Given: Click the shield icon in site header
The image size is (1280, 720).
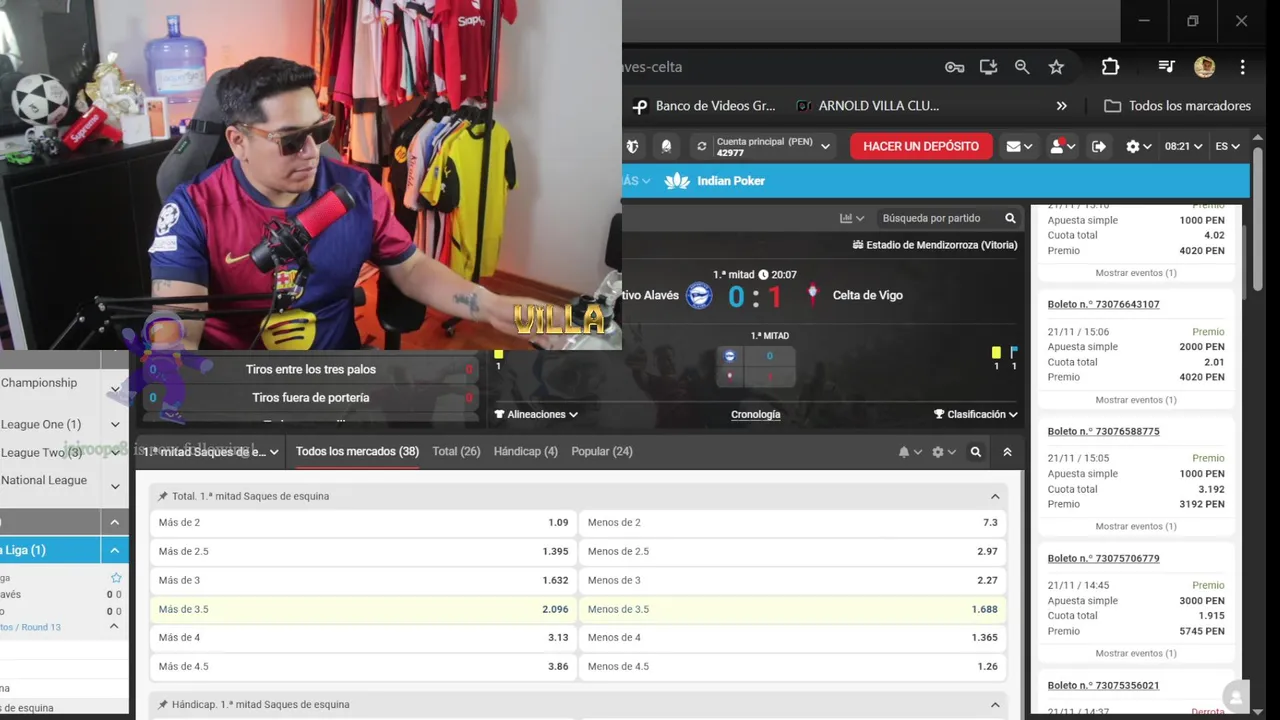Looking at the screenshot, I should click(x=632, y=146).
